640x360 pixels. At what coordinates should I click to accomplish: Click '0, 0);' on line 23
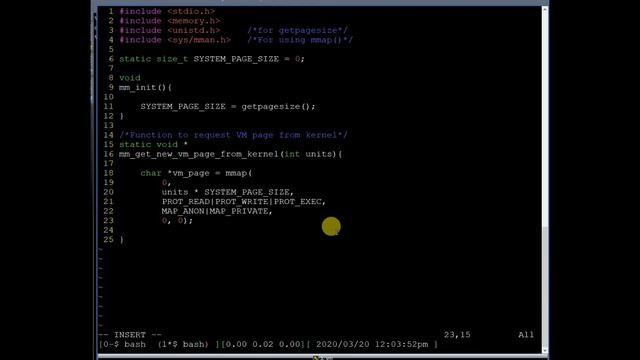(177, 220)
